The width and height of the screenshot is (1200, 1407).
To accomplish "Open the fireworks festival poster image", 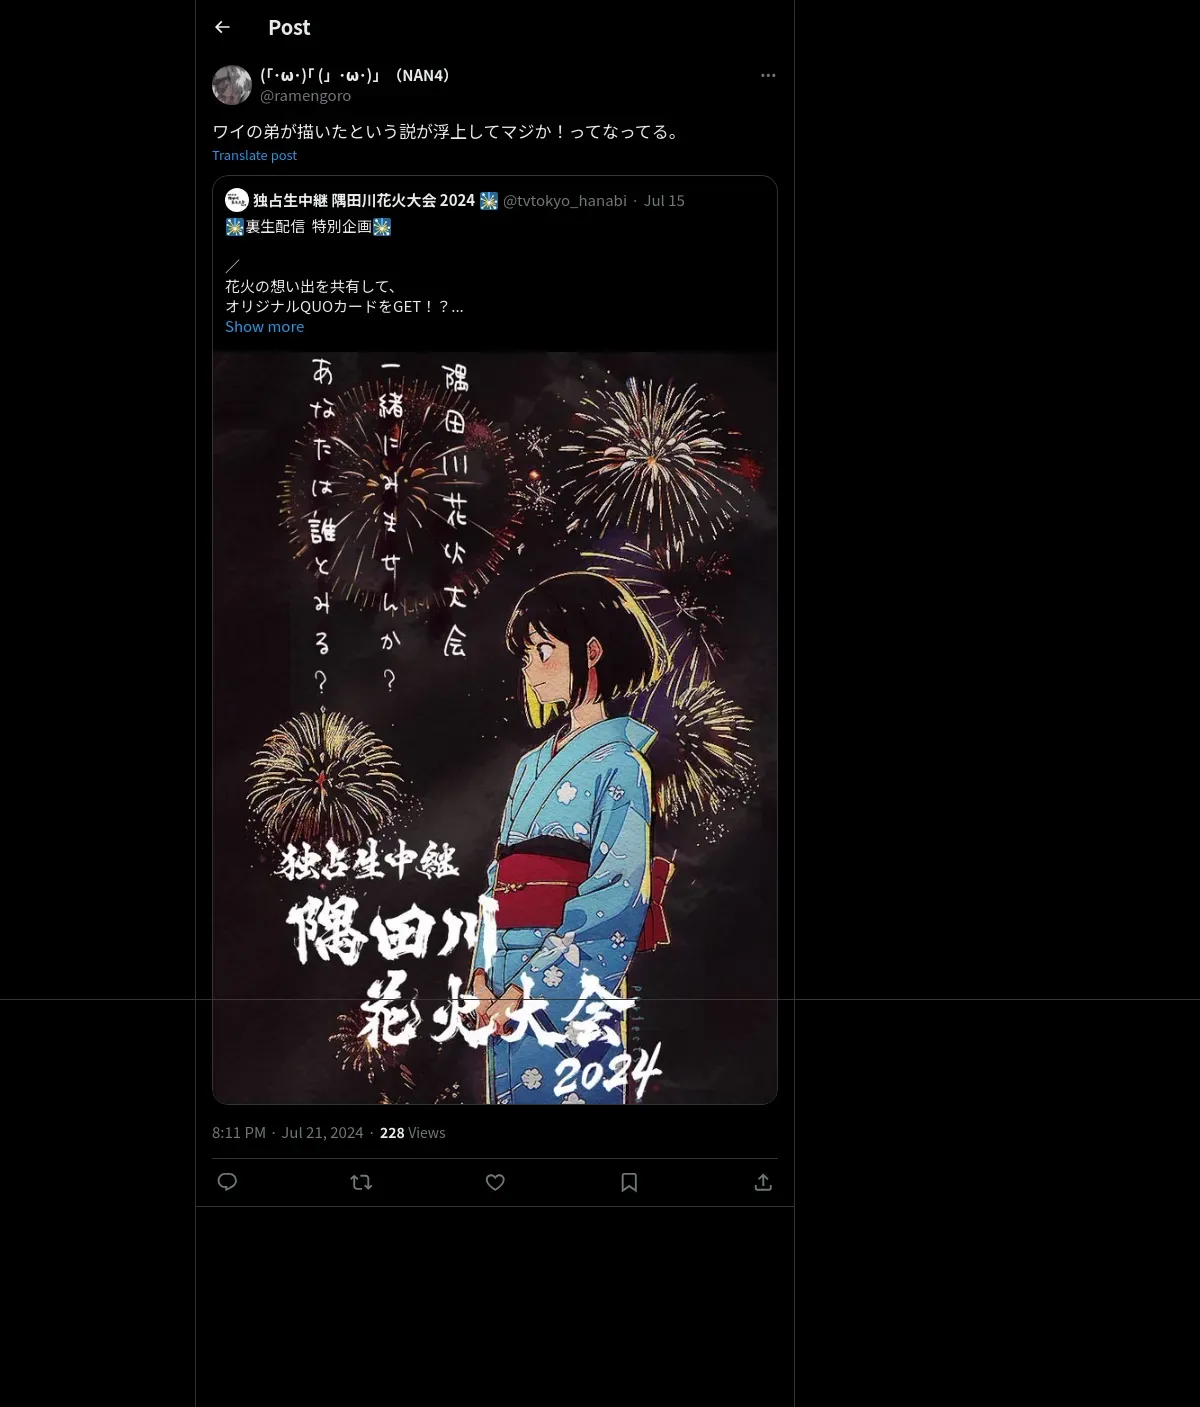I will tap(495, 728).
